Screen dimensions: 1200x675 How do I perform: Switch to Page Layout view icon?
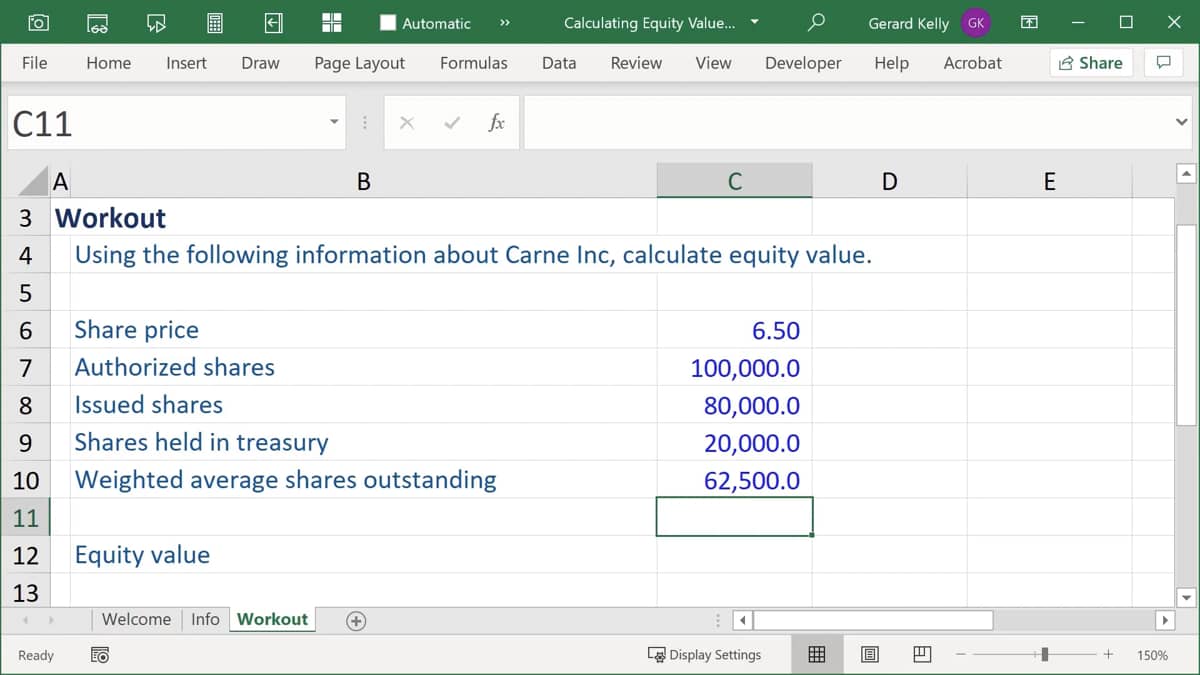pyautogui.click(x=870, y=655)
